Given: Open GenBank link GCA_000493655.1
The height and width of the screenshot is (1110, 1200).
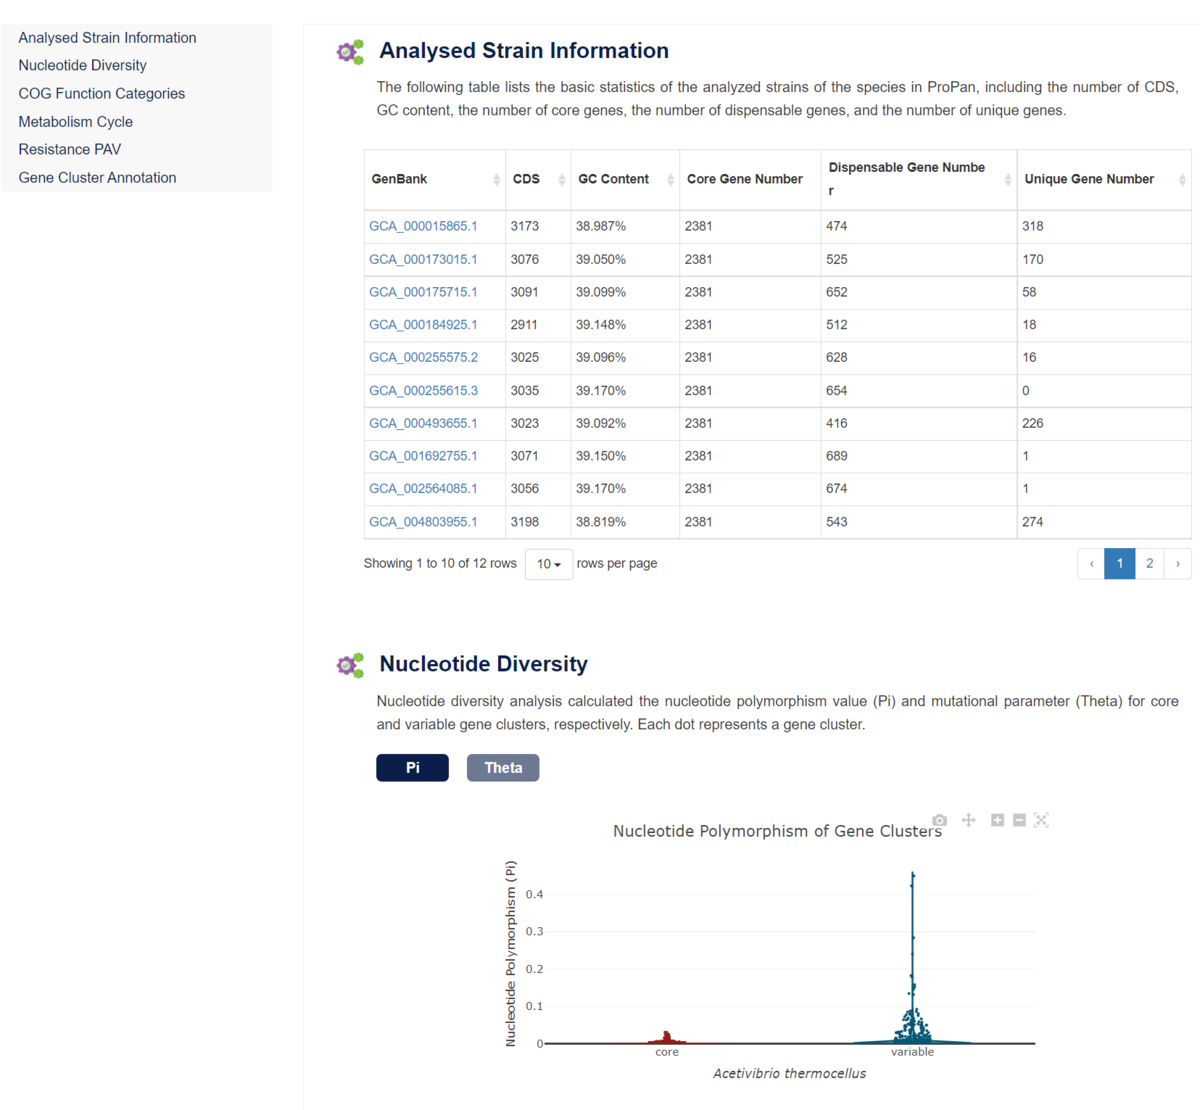Looking at the screenshot, I should click(x=423, y=423).
